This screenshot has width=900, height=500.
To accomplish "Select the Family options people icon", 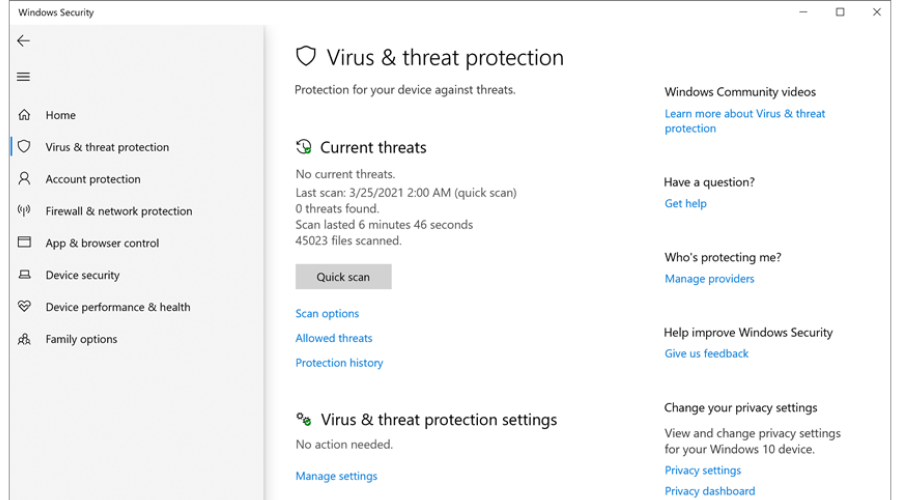I will pyautogui.click(x=24, y=339).
